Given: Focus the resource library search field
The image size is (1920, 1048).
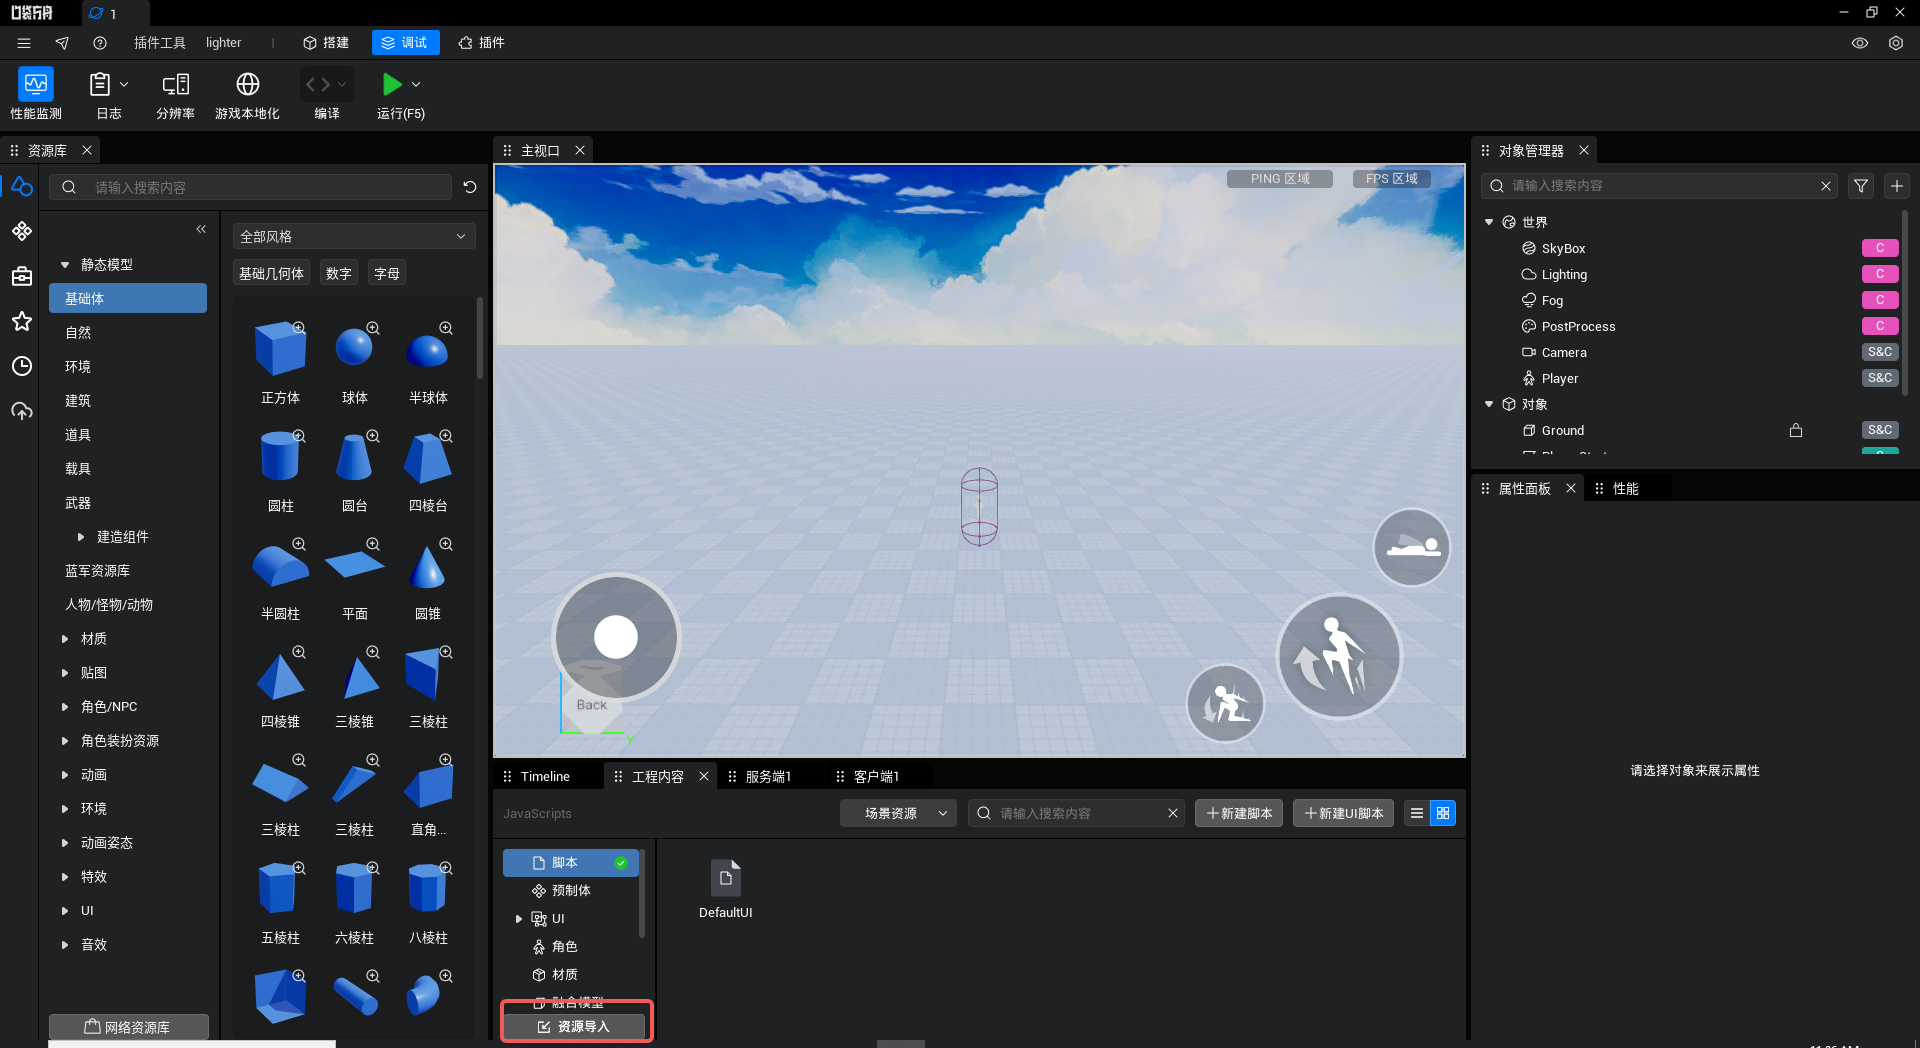Looking at the screenshot, I should point(251,187).
